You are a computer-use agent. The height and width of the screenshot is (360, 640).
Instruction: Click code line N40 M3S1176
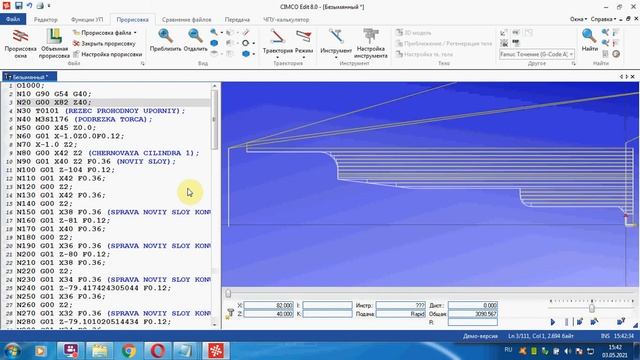pyautogui.click(x=84, y=119)
